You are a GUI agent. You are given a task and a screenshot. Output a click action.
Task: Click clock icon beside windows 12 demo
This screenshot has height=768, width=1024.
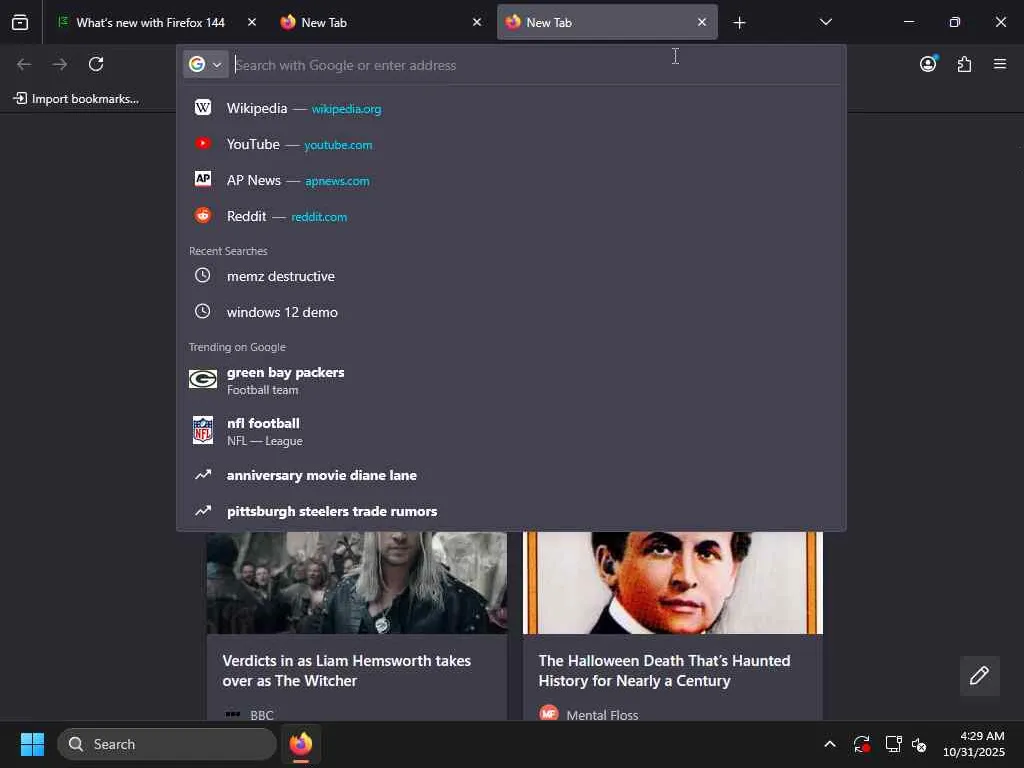[x=203, y=312]
